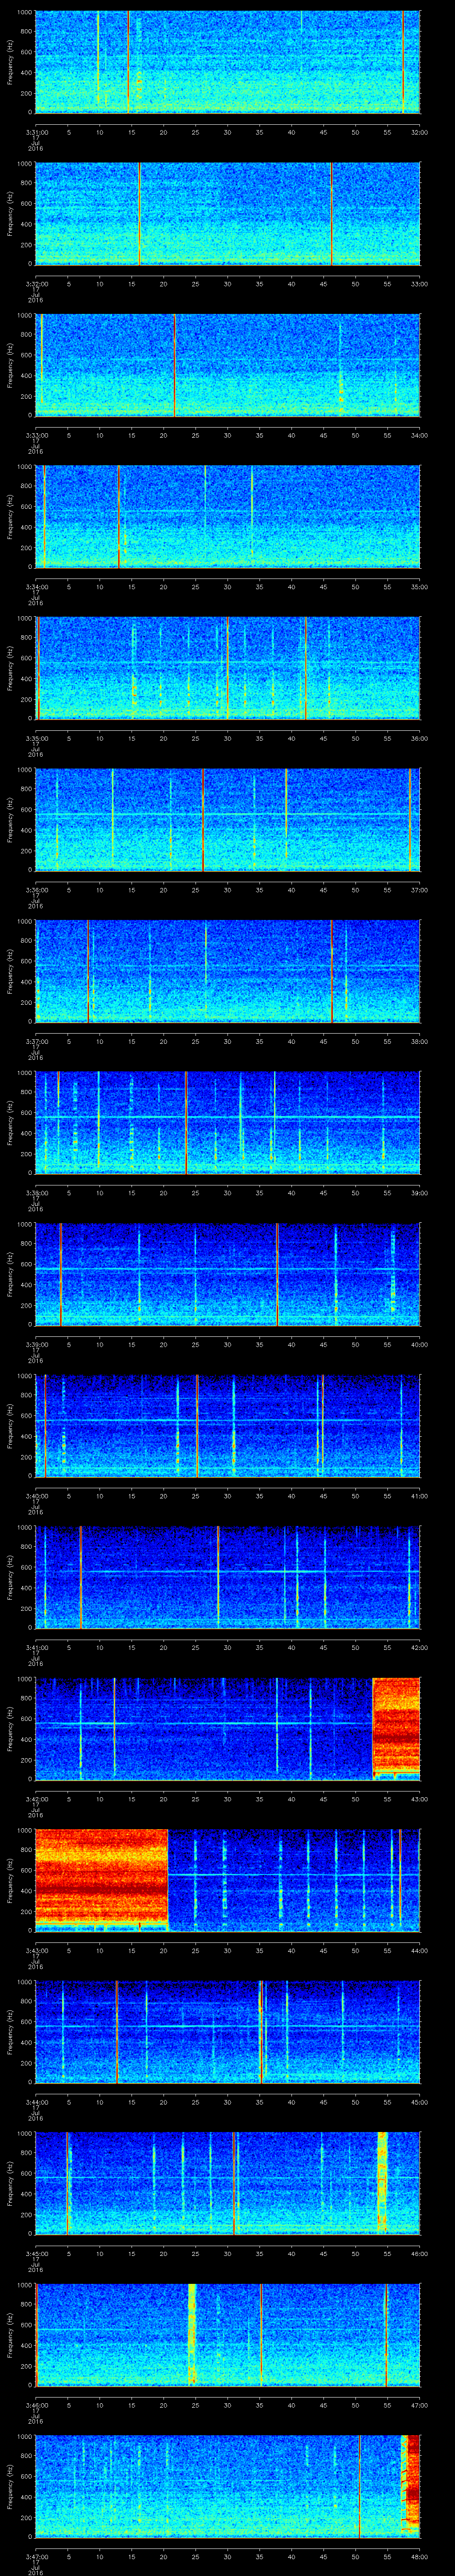Select the spectrogram panel starting at 3:36:00

pos(228,819)
